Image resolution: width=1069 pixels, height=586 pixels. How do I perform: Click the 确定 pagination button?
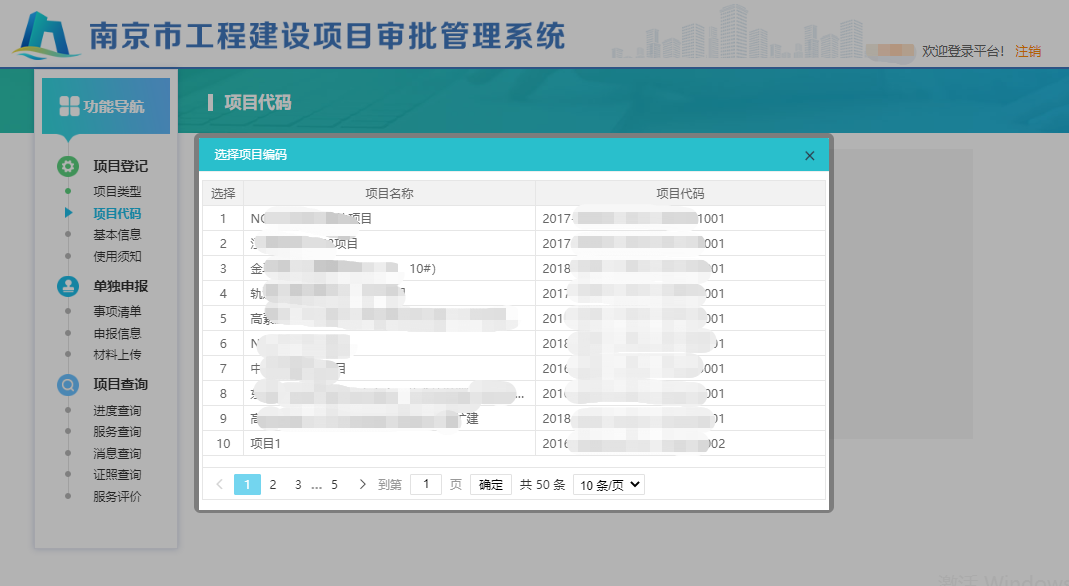[x=490, y=484]
